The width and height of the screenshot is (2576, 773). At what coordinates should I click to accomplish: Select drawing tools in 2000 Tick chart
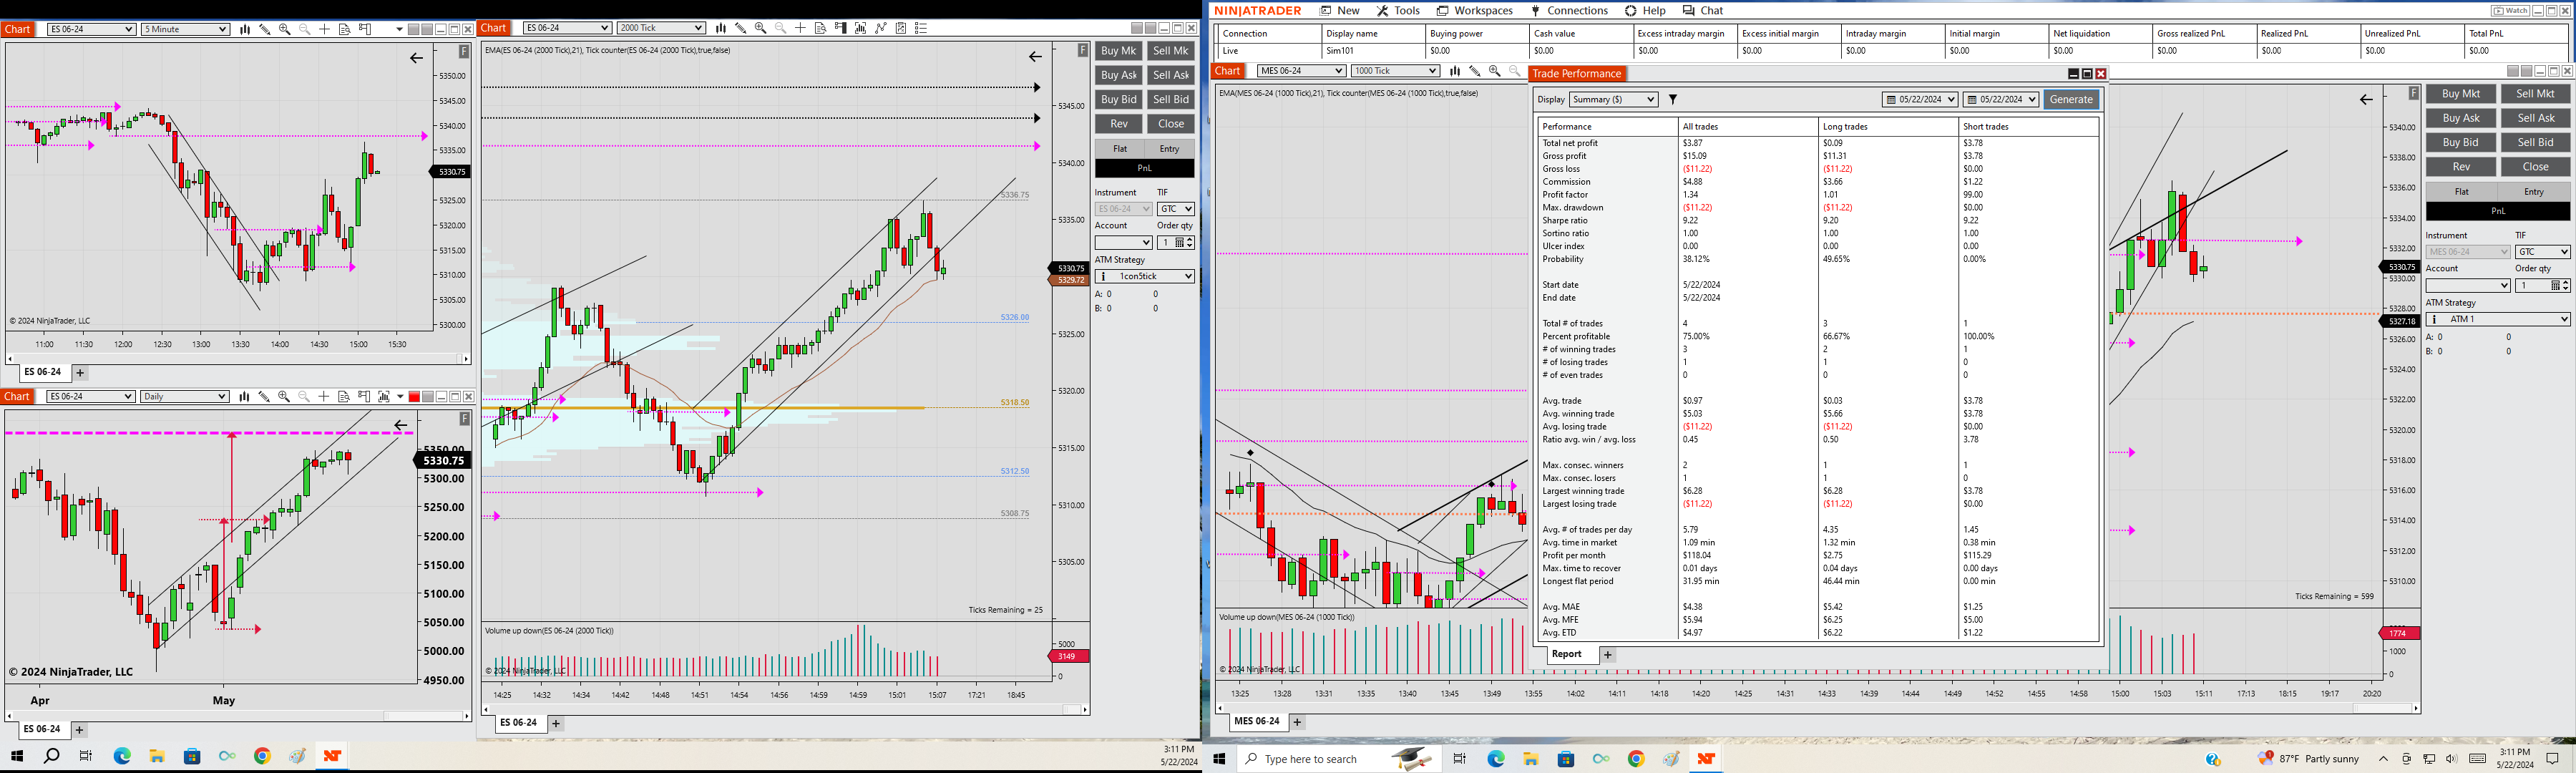[741, 28]
